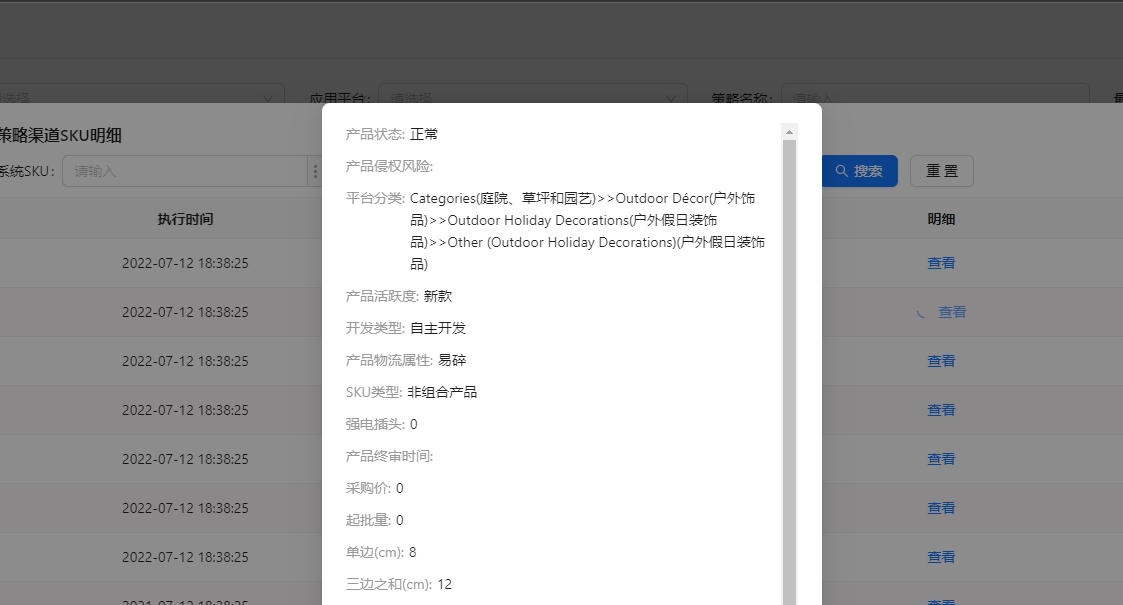Click the 起批量 value 0
1123x605 pixels.
(400, 521)
